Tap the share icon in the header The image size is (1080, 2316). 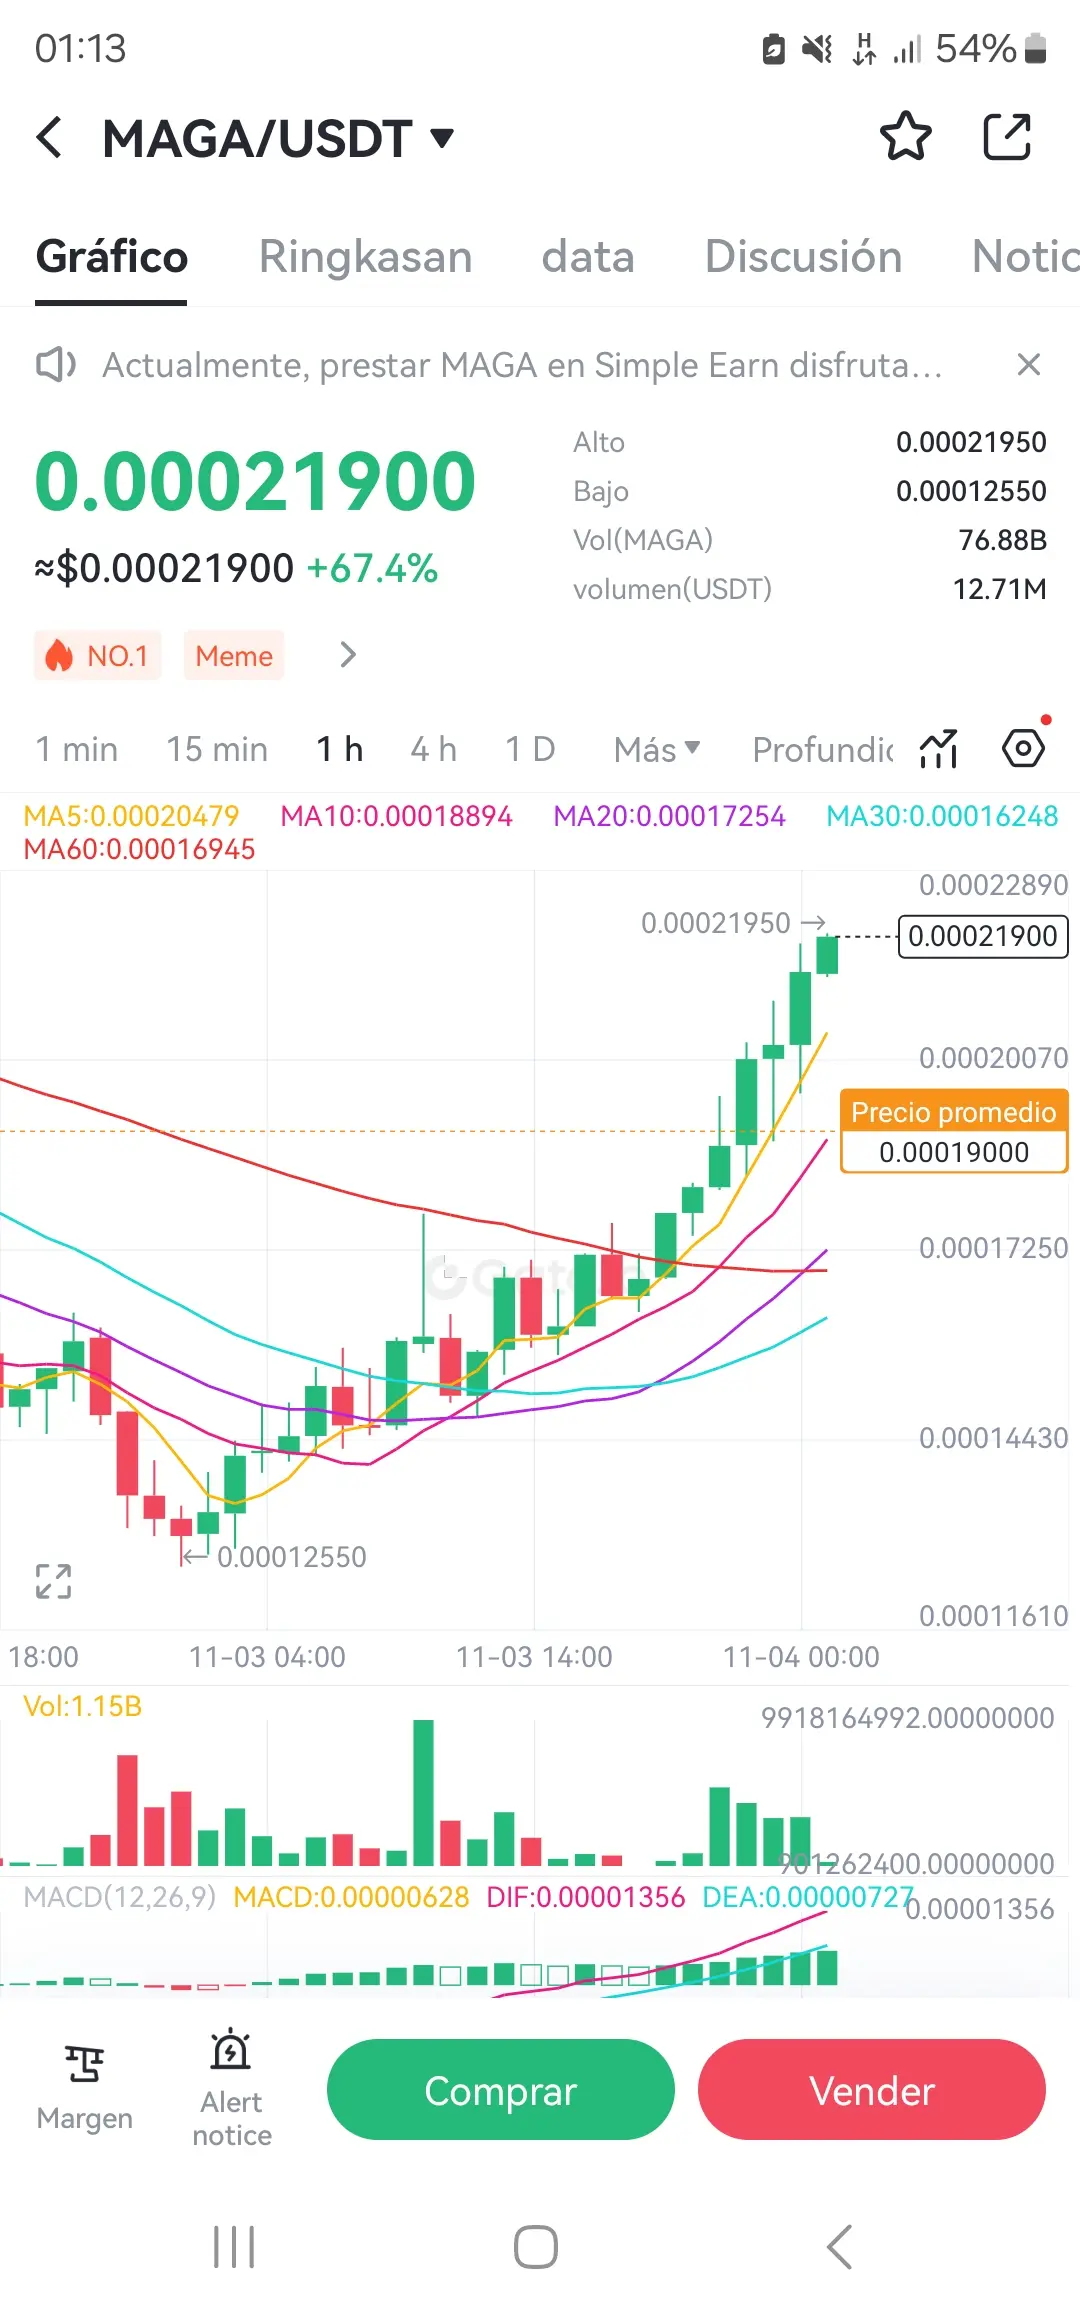(1007, 137)
